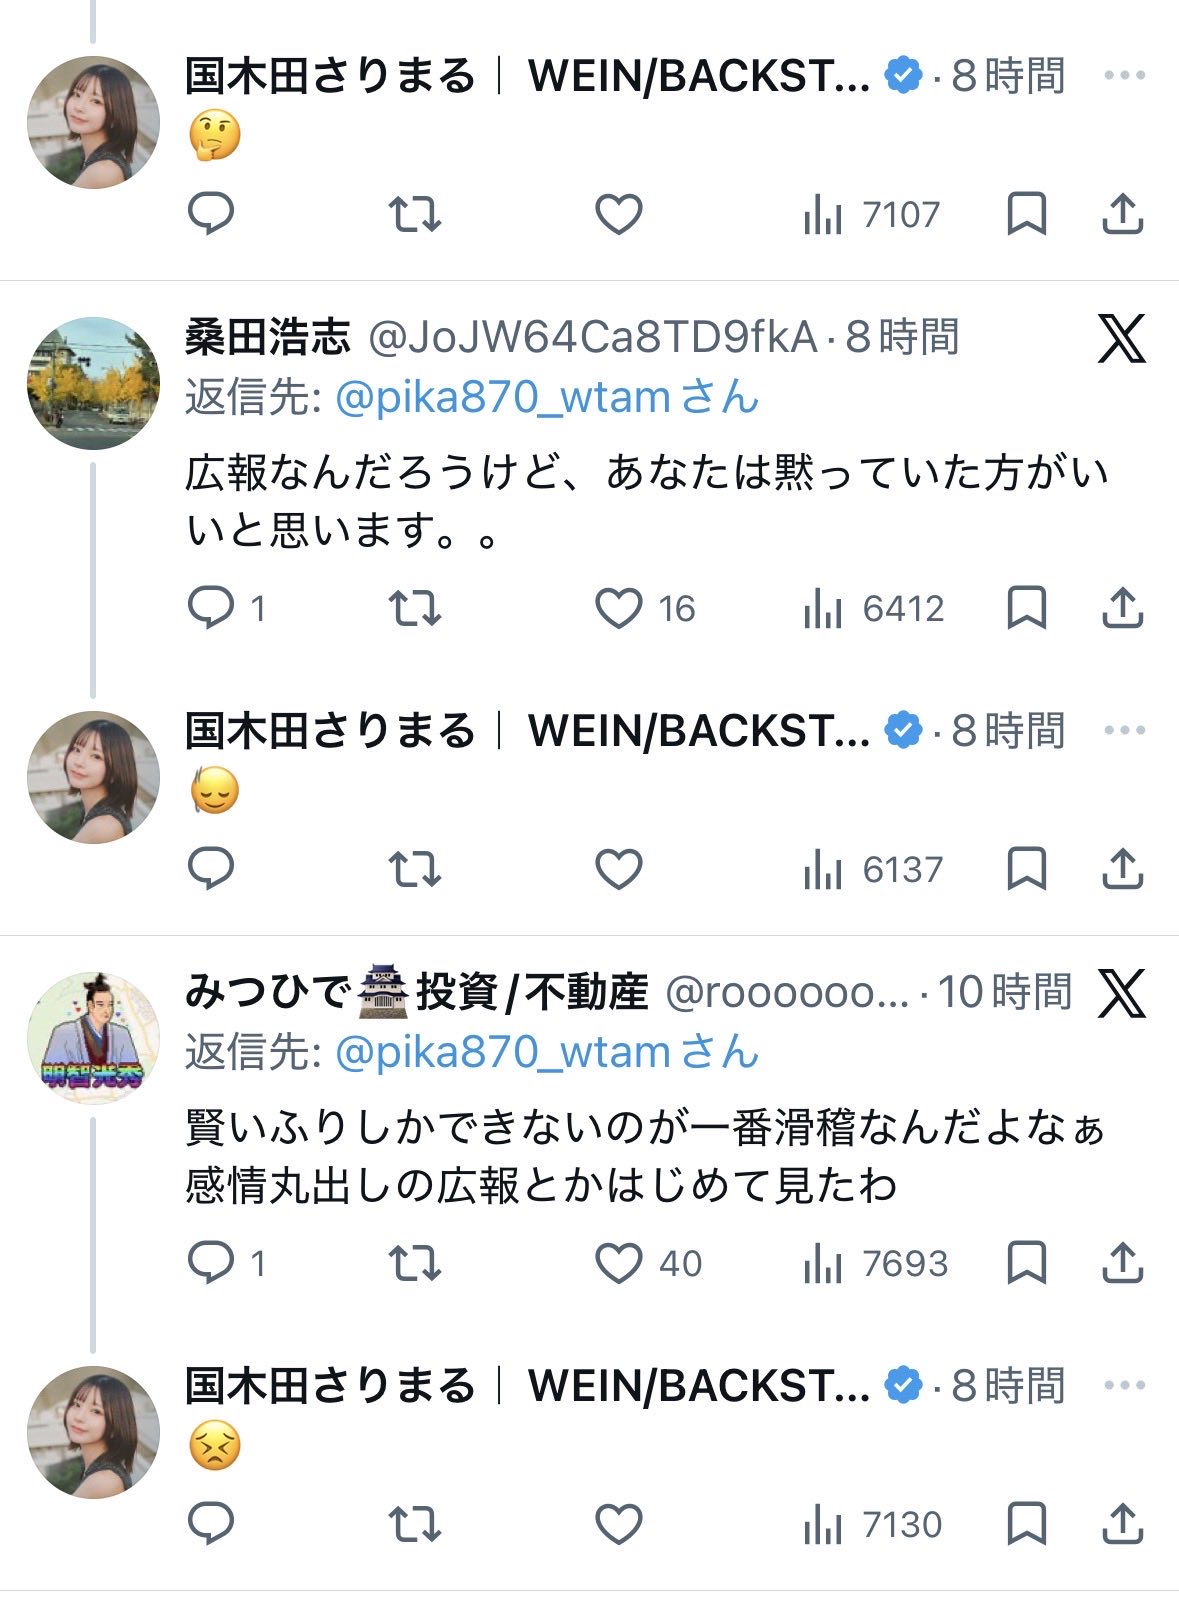Click the X logo on 桑田浩志's tweet
The height and width of the screenshot is (1601, 1179).
1122,338
